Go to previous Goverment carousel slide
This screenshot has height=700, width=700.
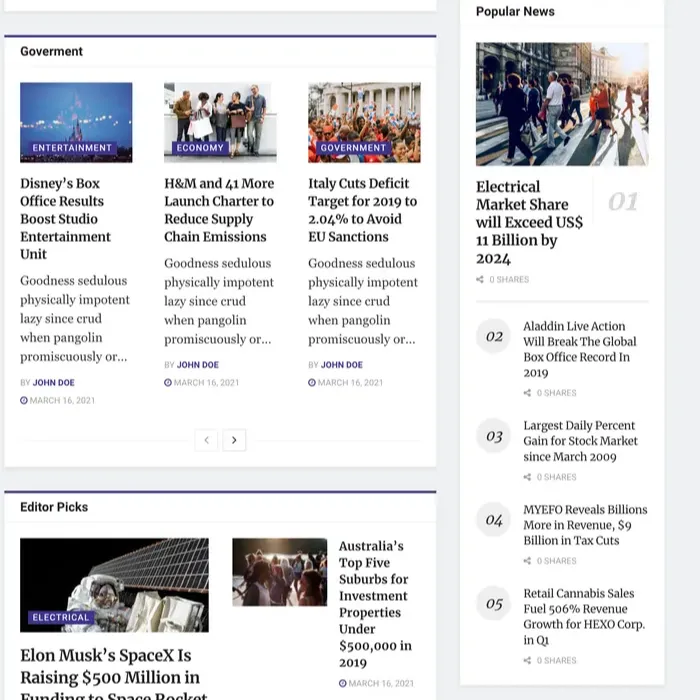click(206, 440)
